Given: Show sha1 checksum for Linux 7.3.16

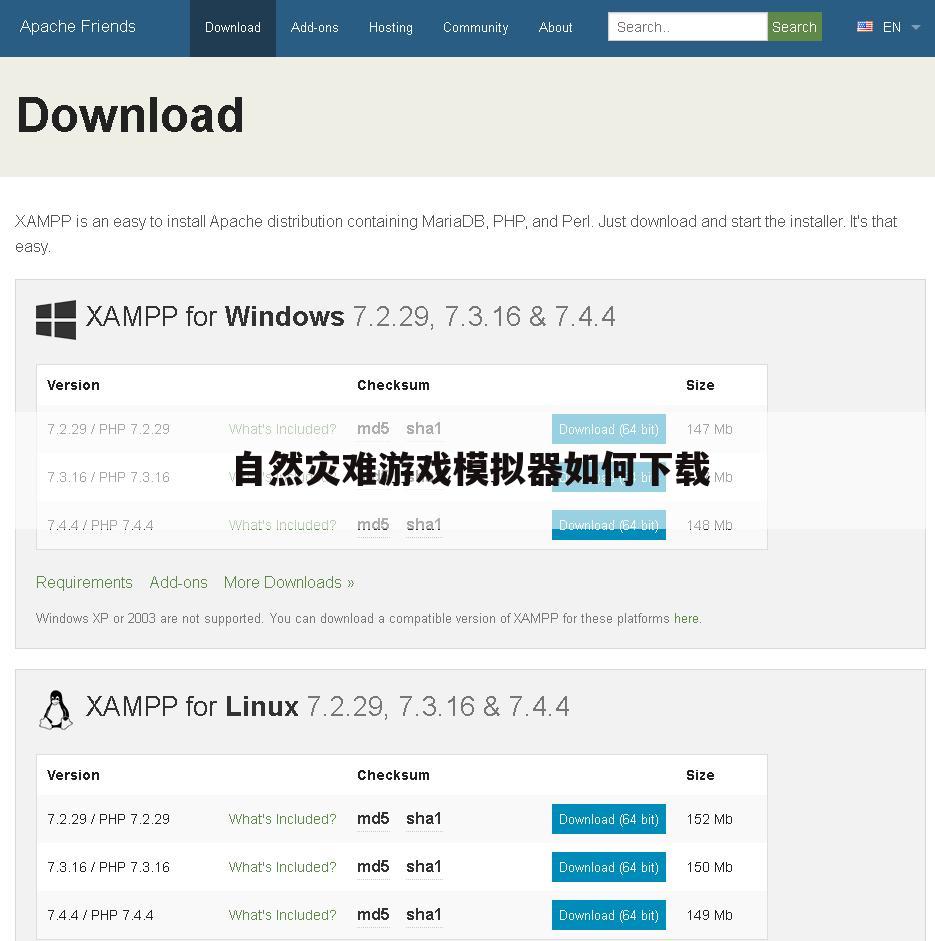Looking at the screenshot, I should click(x=424, y=867).
